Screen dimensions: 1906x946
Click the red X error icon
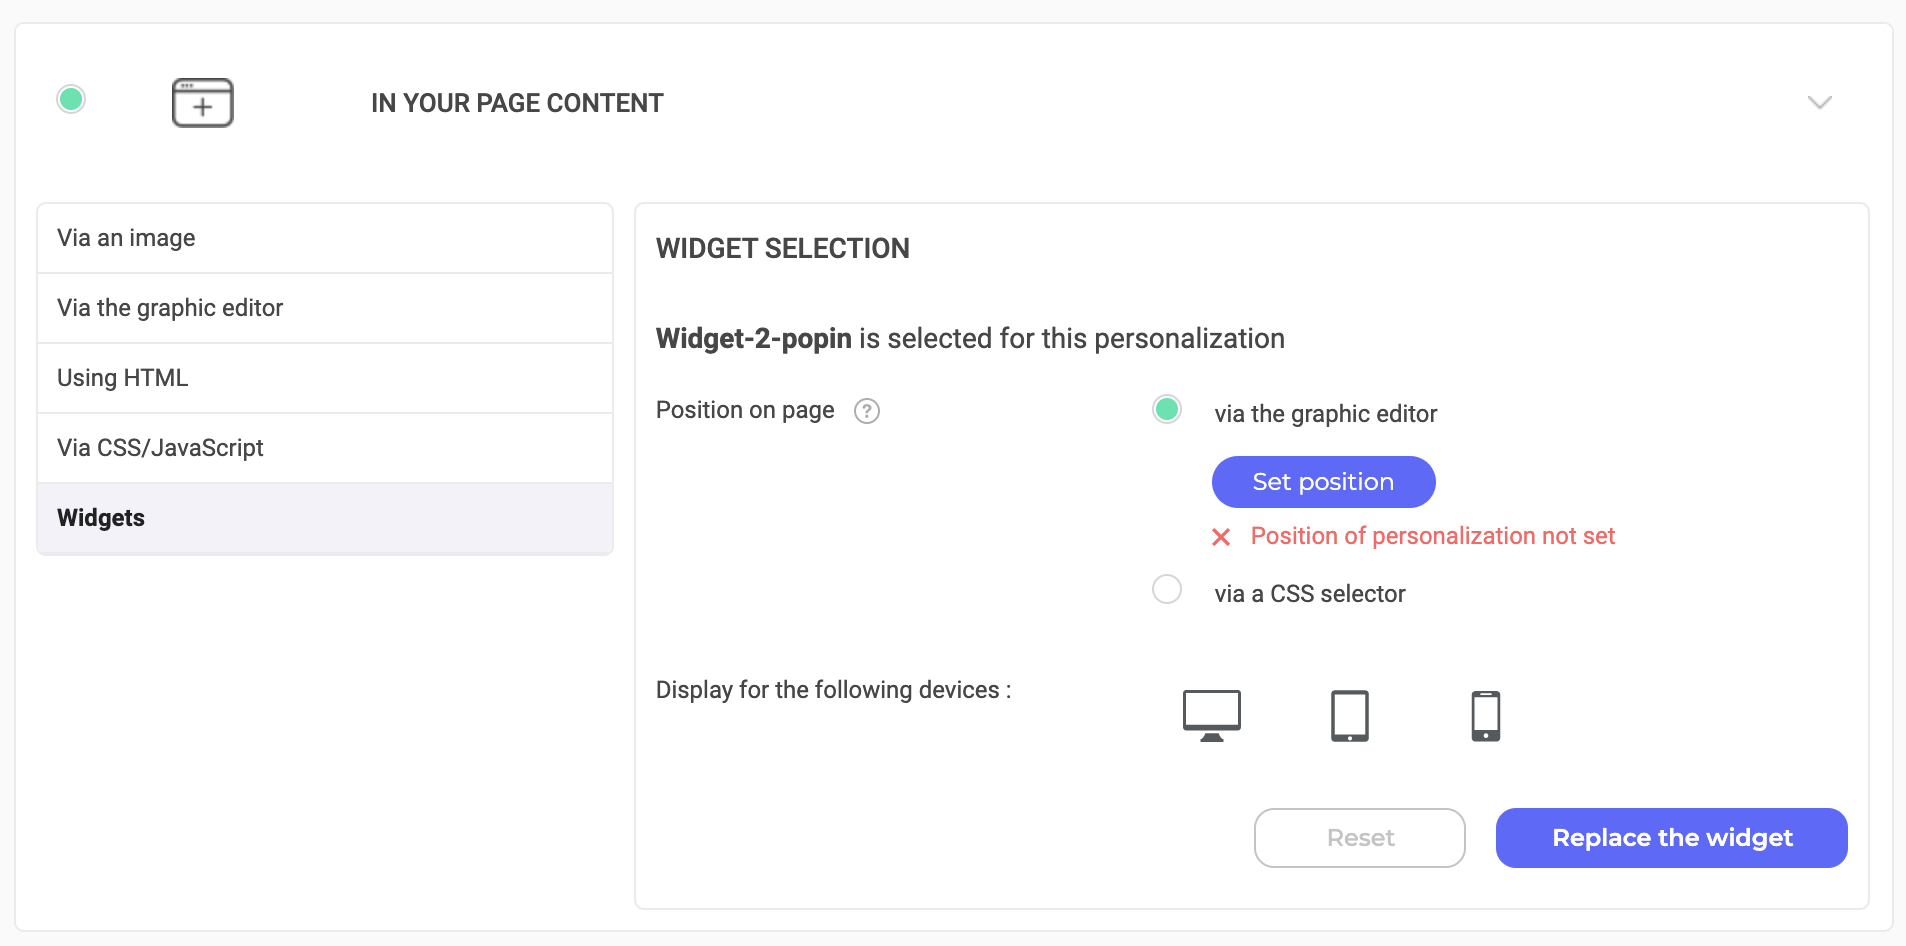tap(1221, 537)
